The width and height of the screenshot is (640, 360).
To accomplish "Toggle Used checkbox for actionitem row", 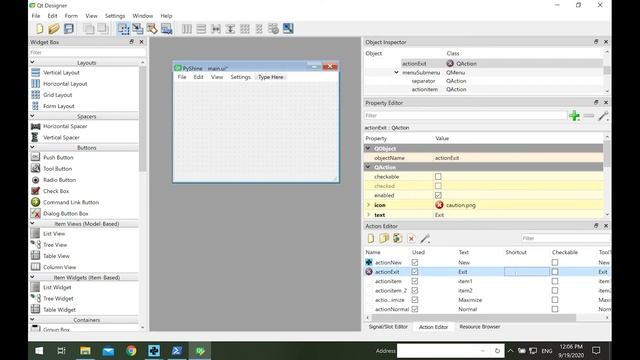I will (x=415, y=281).
